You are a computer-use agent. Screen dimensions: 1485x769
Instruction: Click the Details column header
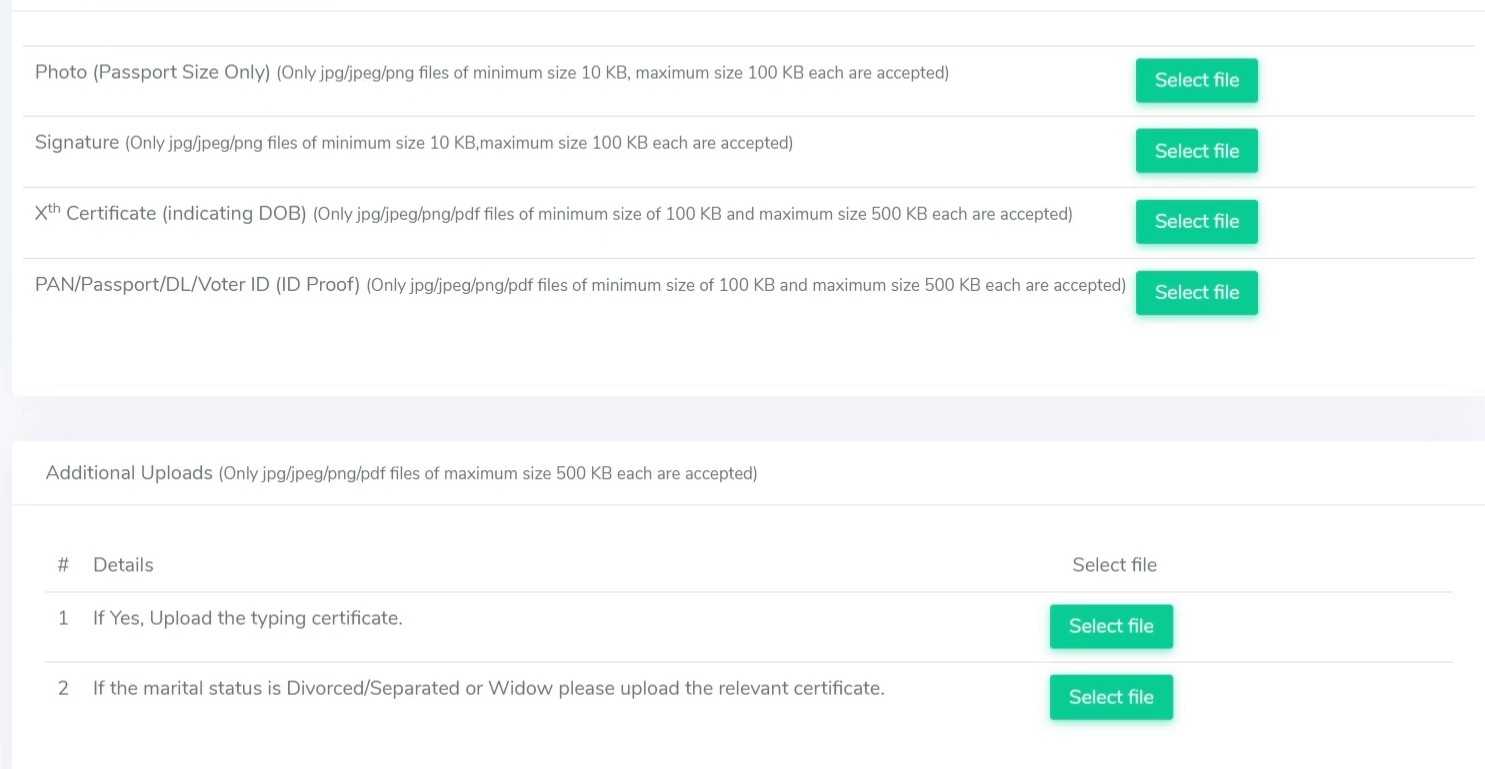click(123, 565)
